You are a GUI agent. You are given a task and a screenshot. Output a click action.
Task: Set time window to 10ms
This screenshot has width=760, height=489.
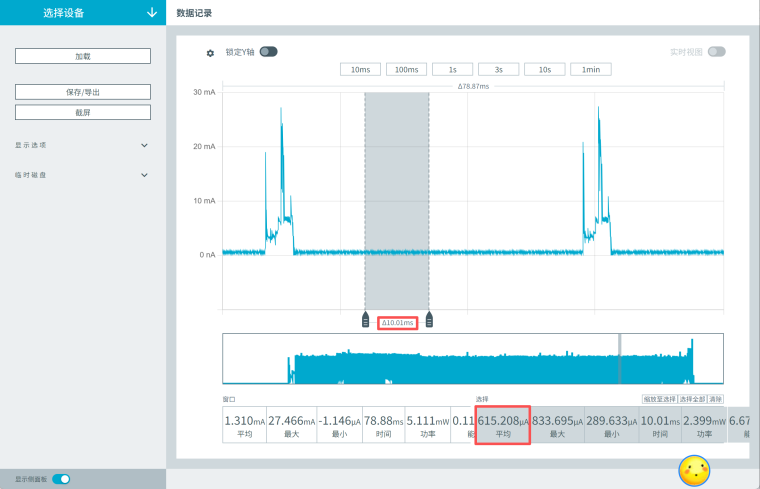pyautogui.click(x=360, y=69)
